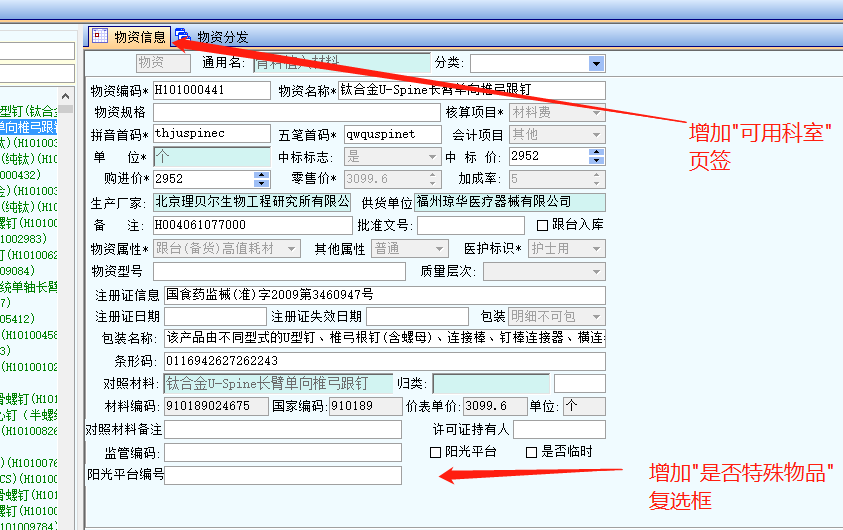Viewport: 843px width, 530px height.
Task: Click the 物资信息 tab icon
Action: click(x=100, y=36)
